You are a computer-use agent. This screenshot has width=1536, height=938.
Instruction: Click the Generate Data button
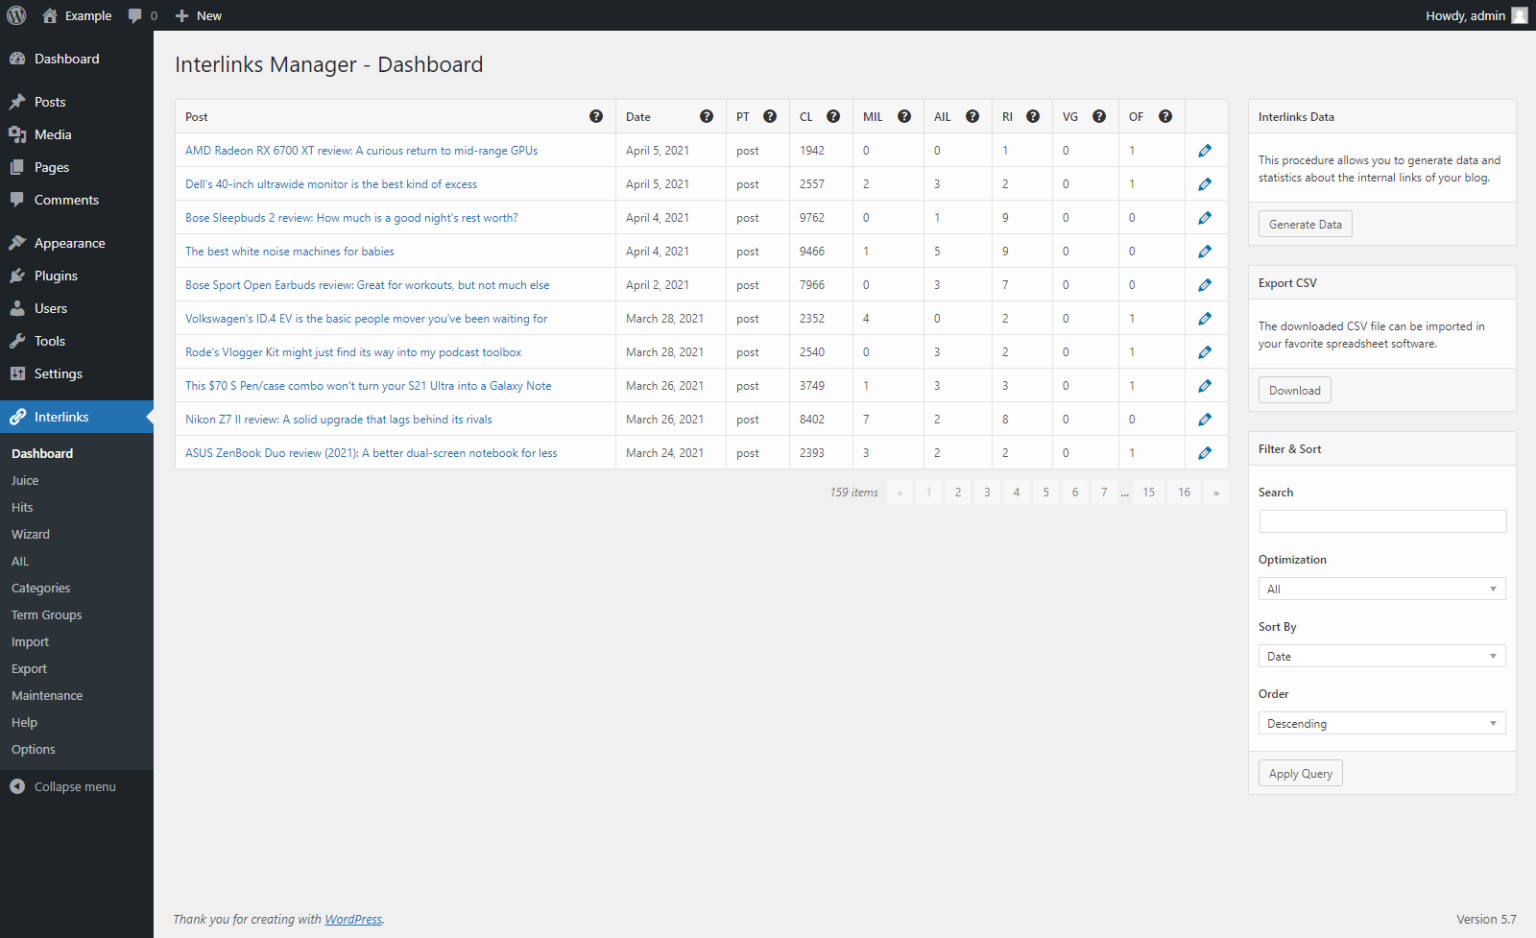click(1305, 223)
